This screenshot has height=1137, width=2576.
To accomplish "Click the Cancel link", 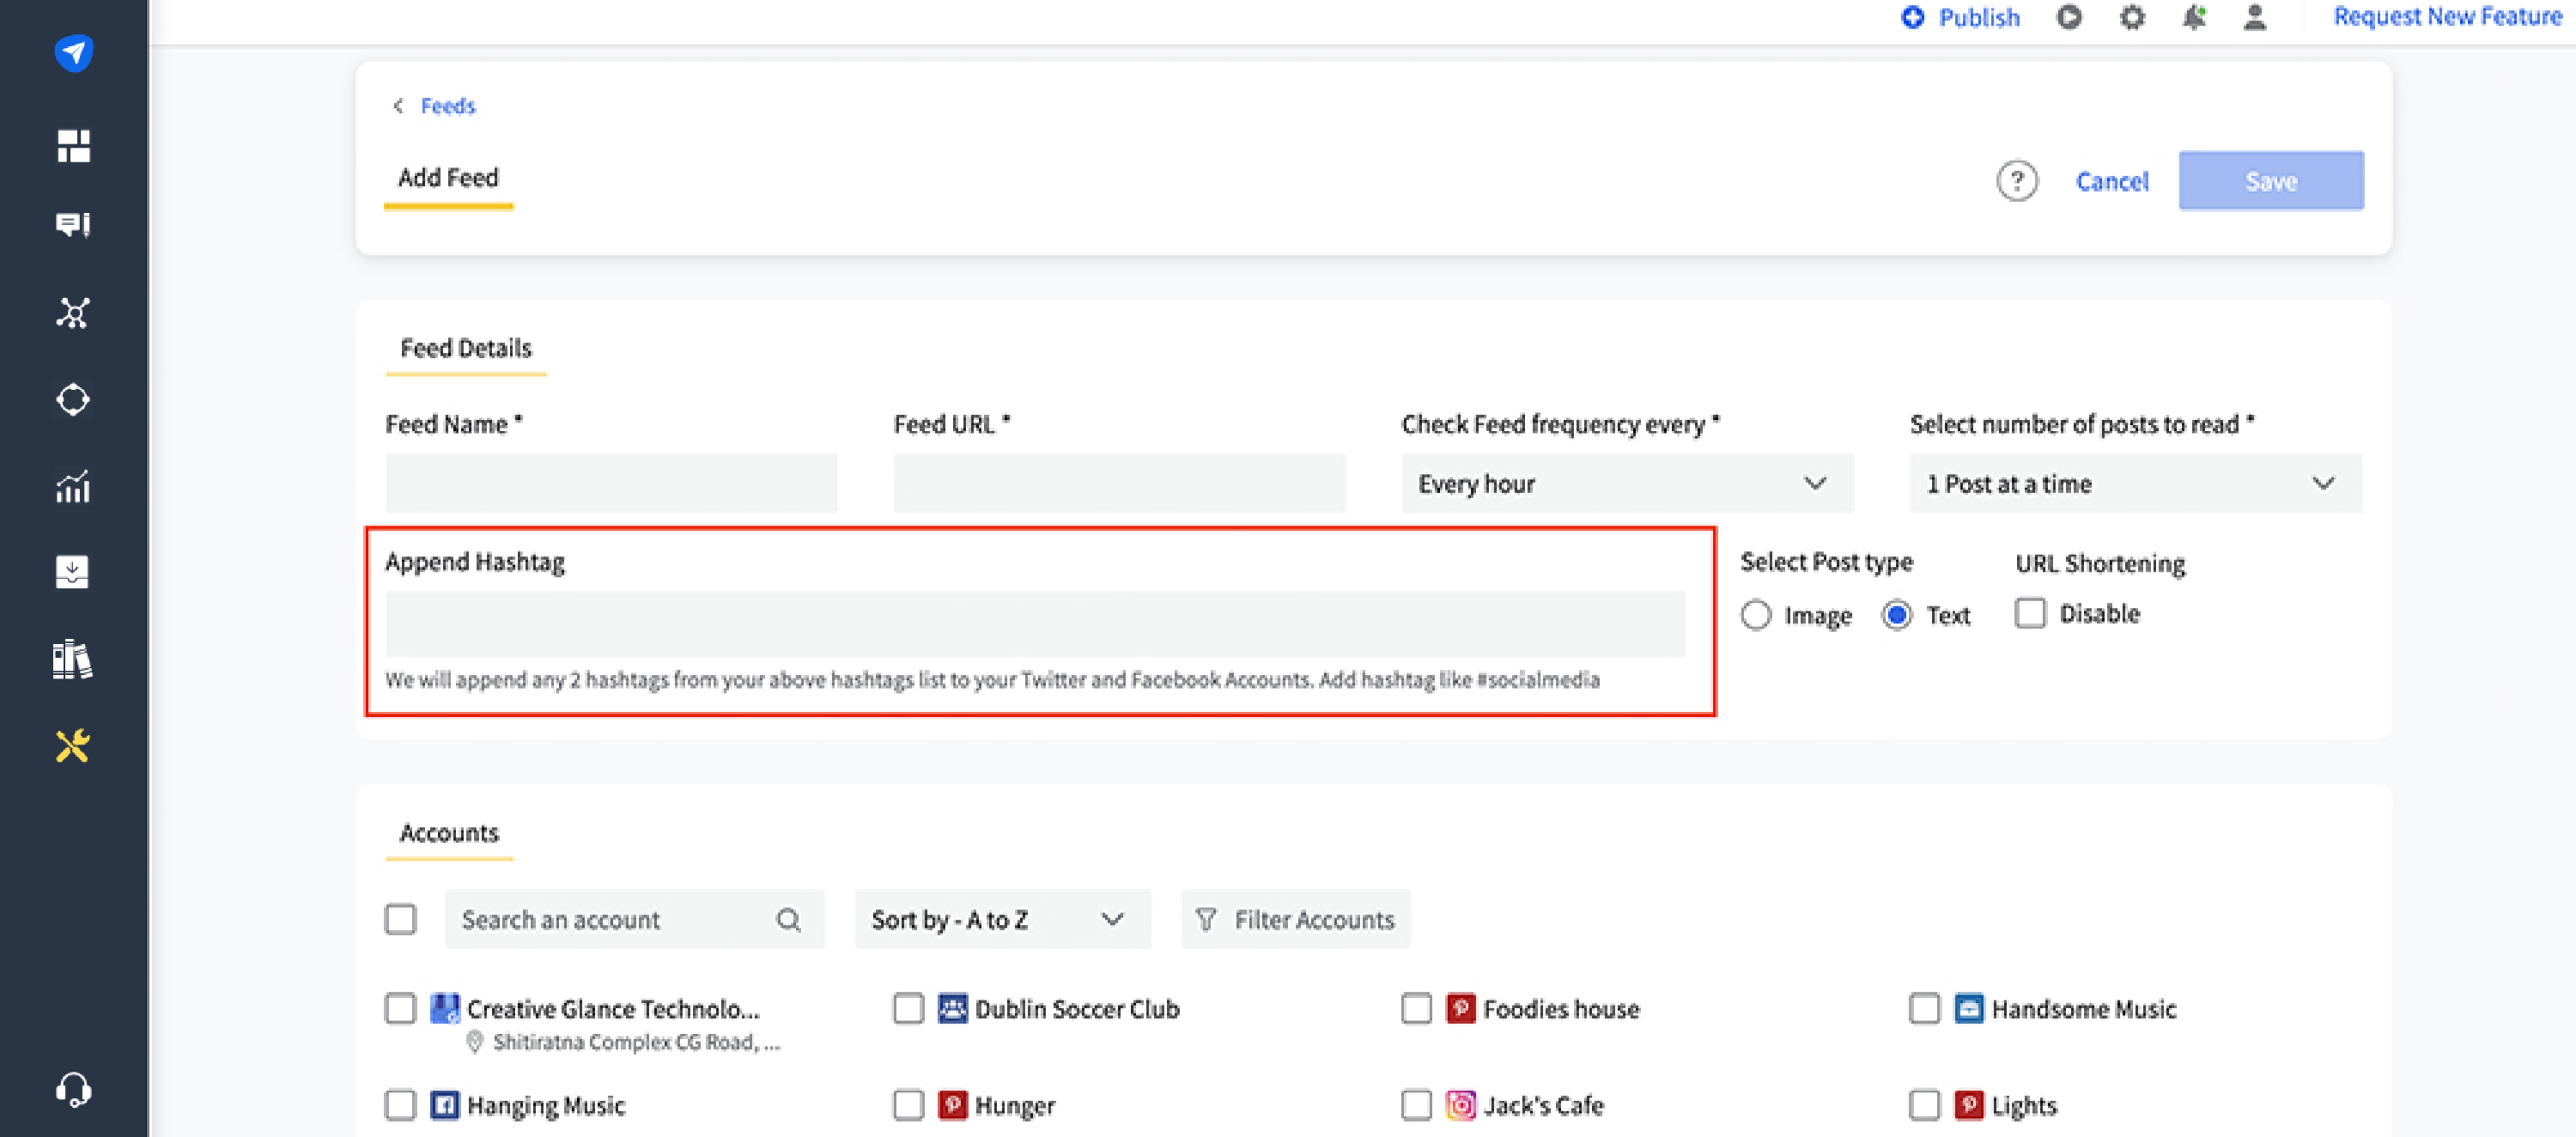I will click(2111, 181).
